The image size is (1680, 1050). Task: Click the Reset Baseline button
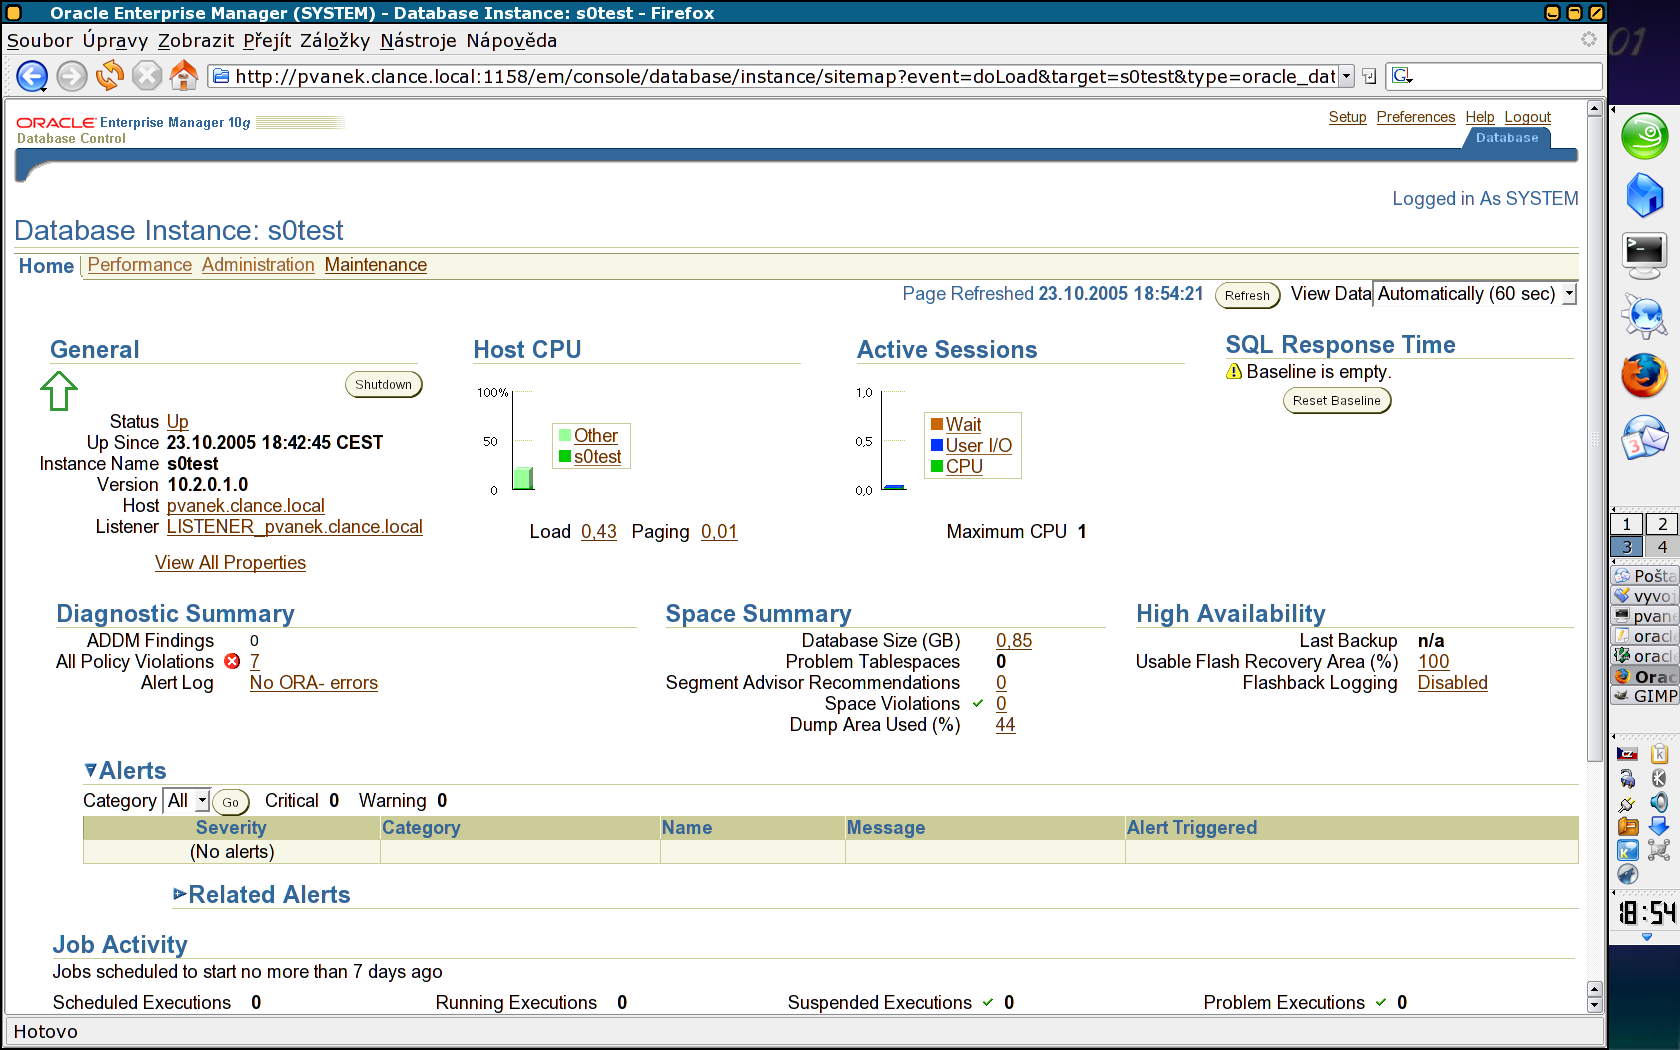click(1336, 400)
